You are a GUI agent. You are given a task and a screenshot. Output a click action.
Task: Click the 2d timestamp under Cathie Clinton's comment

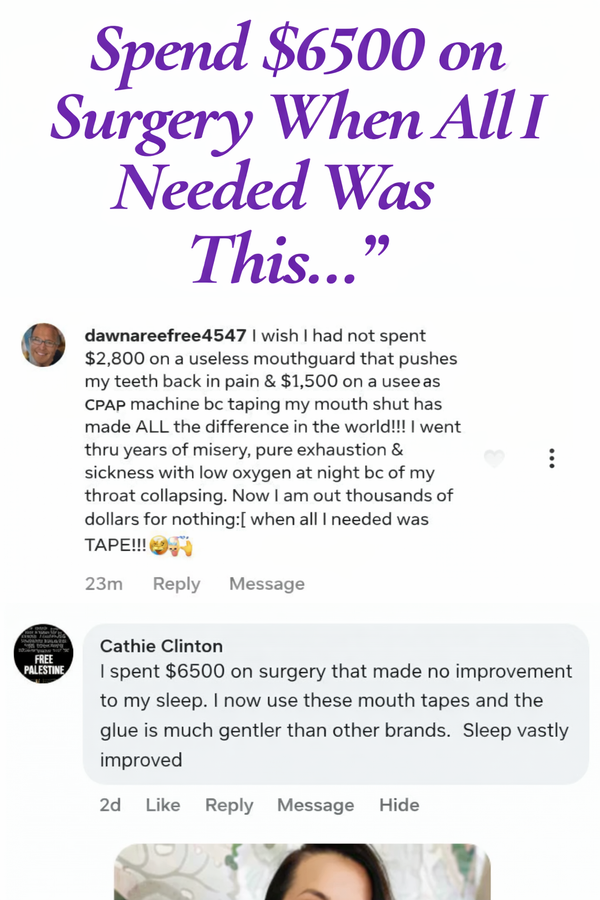click(110, 805)
